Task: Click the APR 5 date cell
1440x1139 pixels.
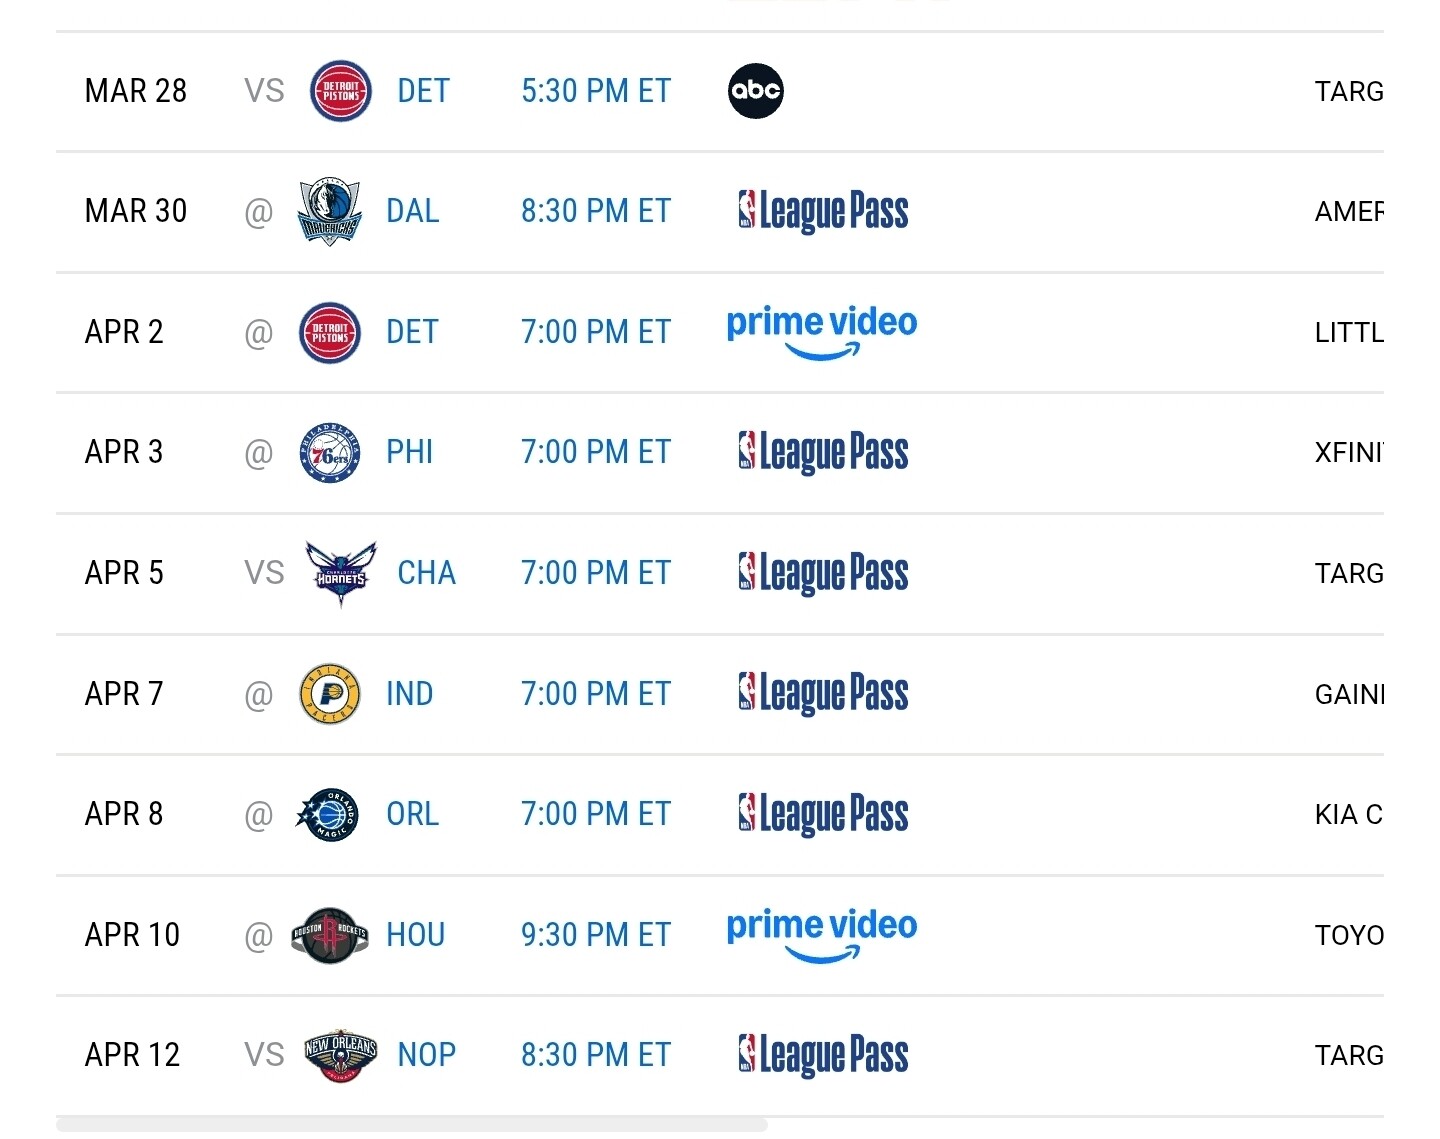Action: point(124,573)
